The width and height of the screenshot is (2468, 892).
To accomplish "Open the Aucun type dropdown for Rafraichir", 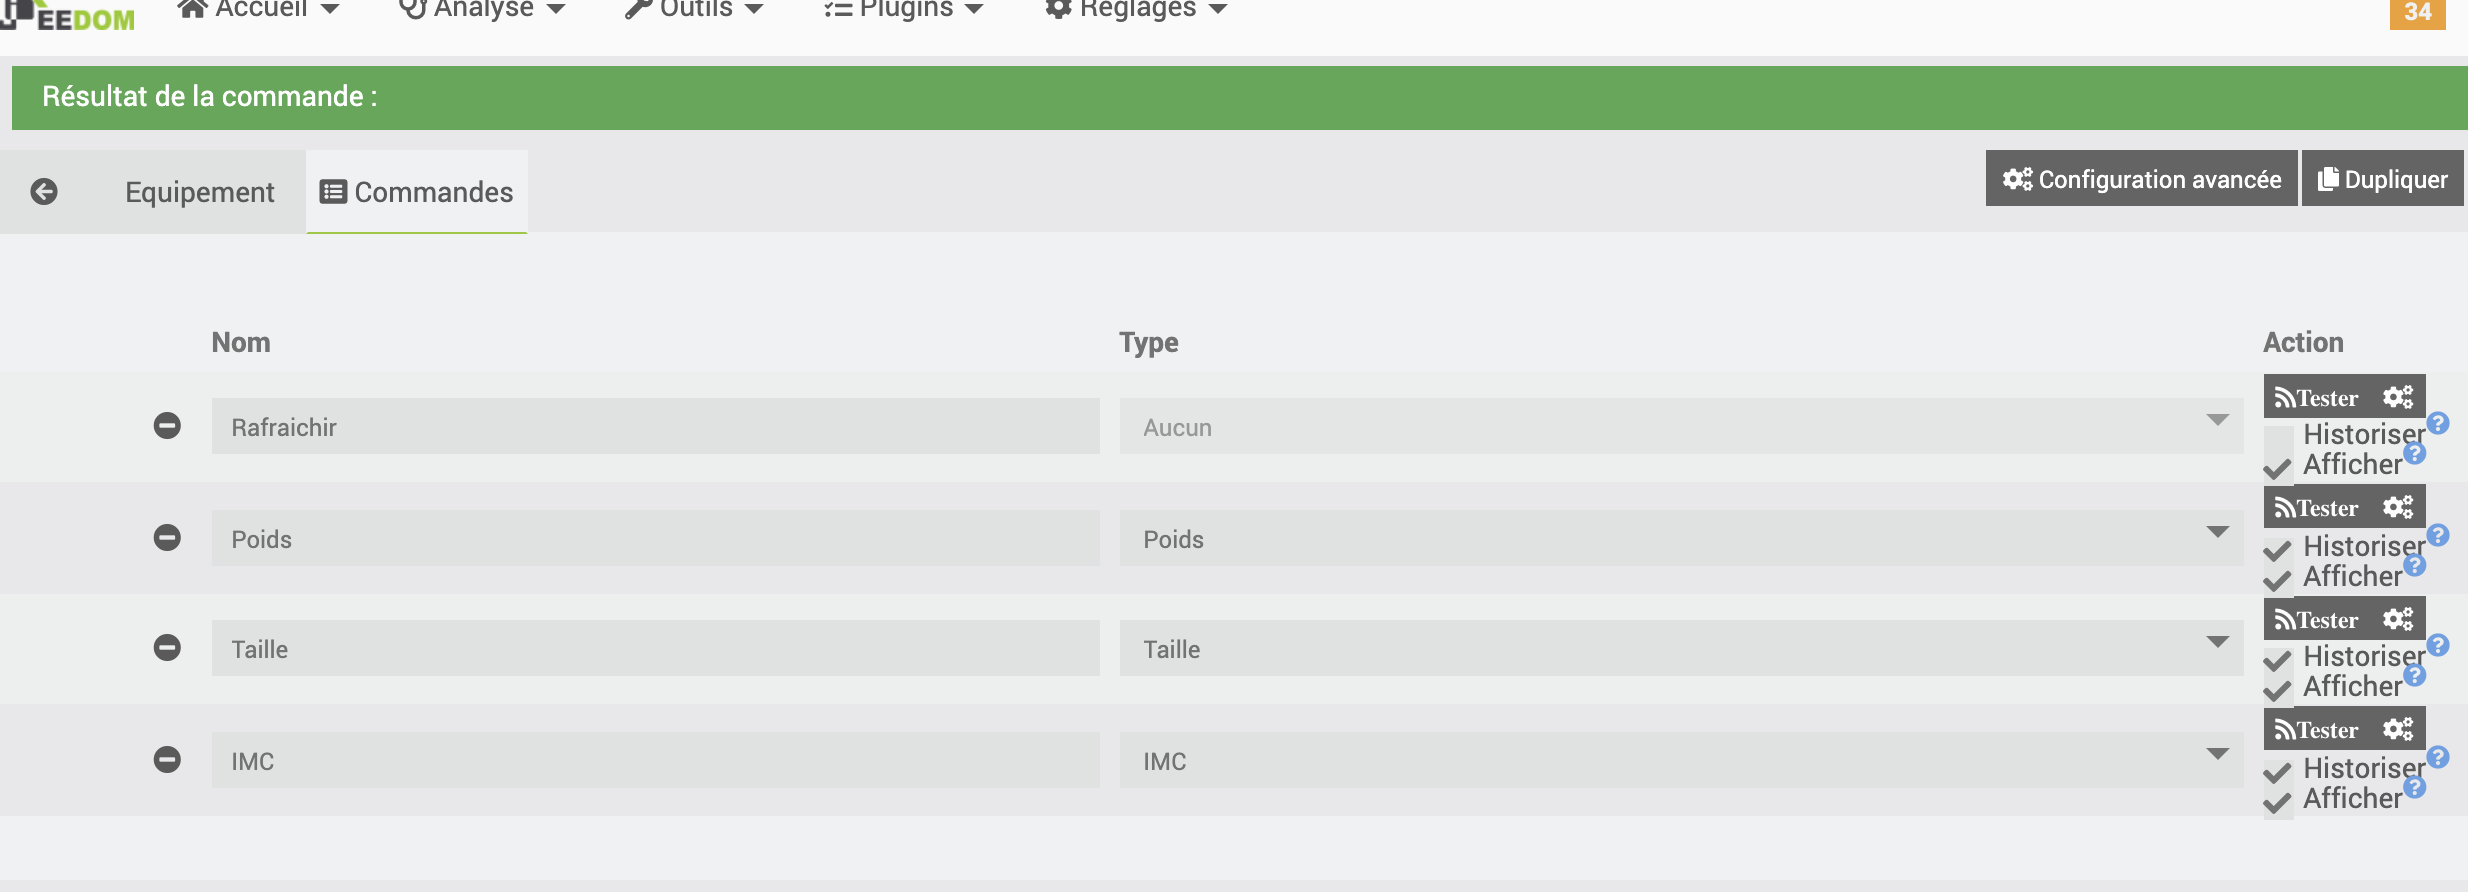I will pyautogui.click(x=1681, y=426).
